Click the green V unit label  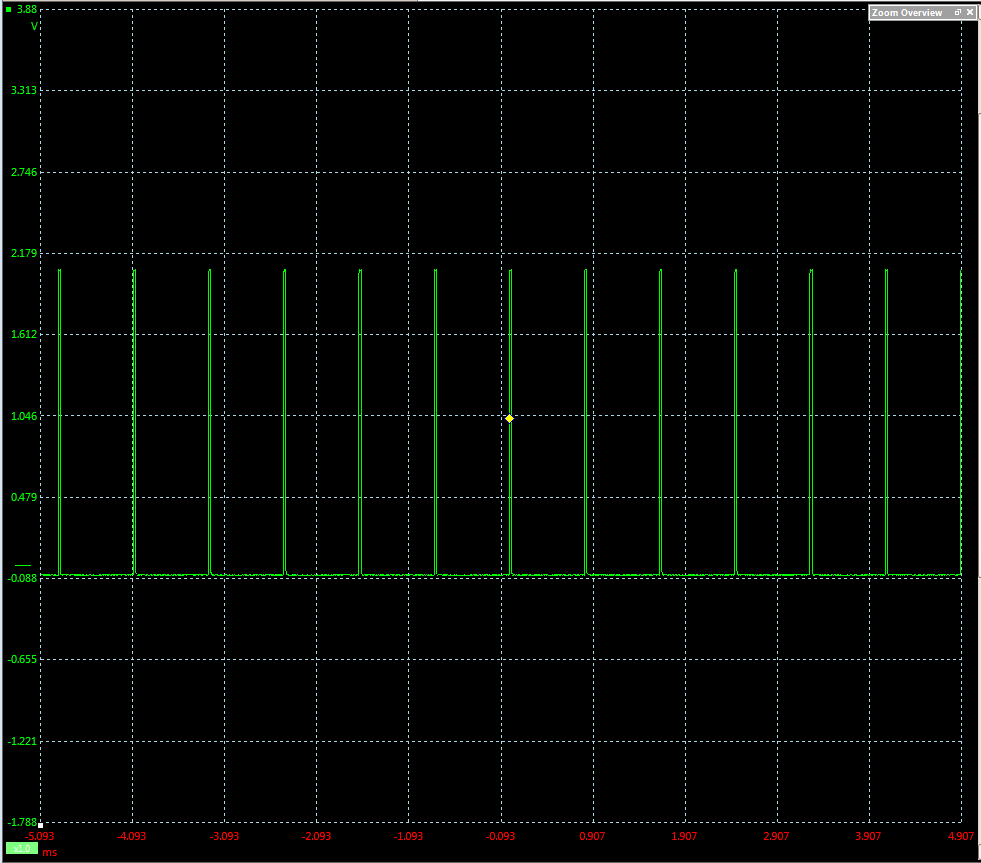click(34, 26)
